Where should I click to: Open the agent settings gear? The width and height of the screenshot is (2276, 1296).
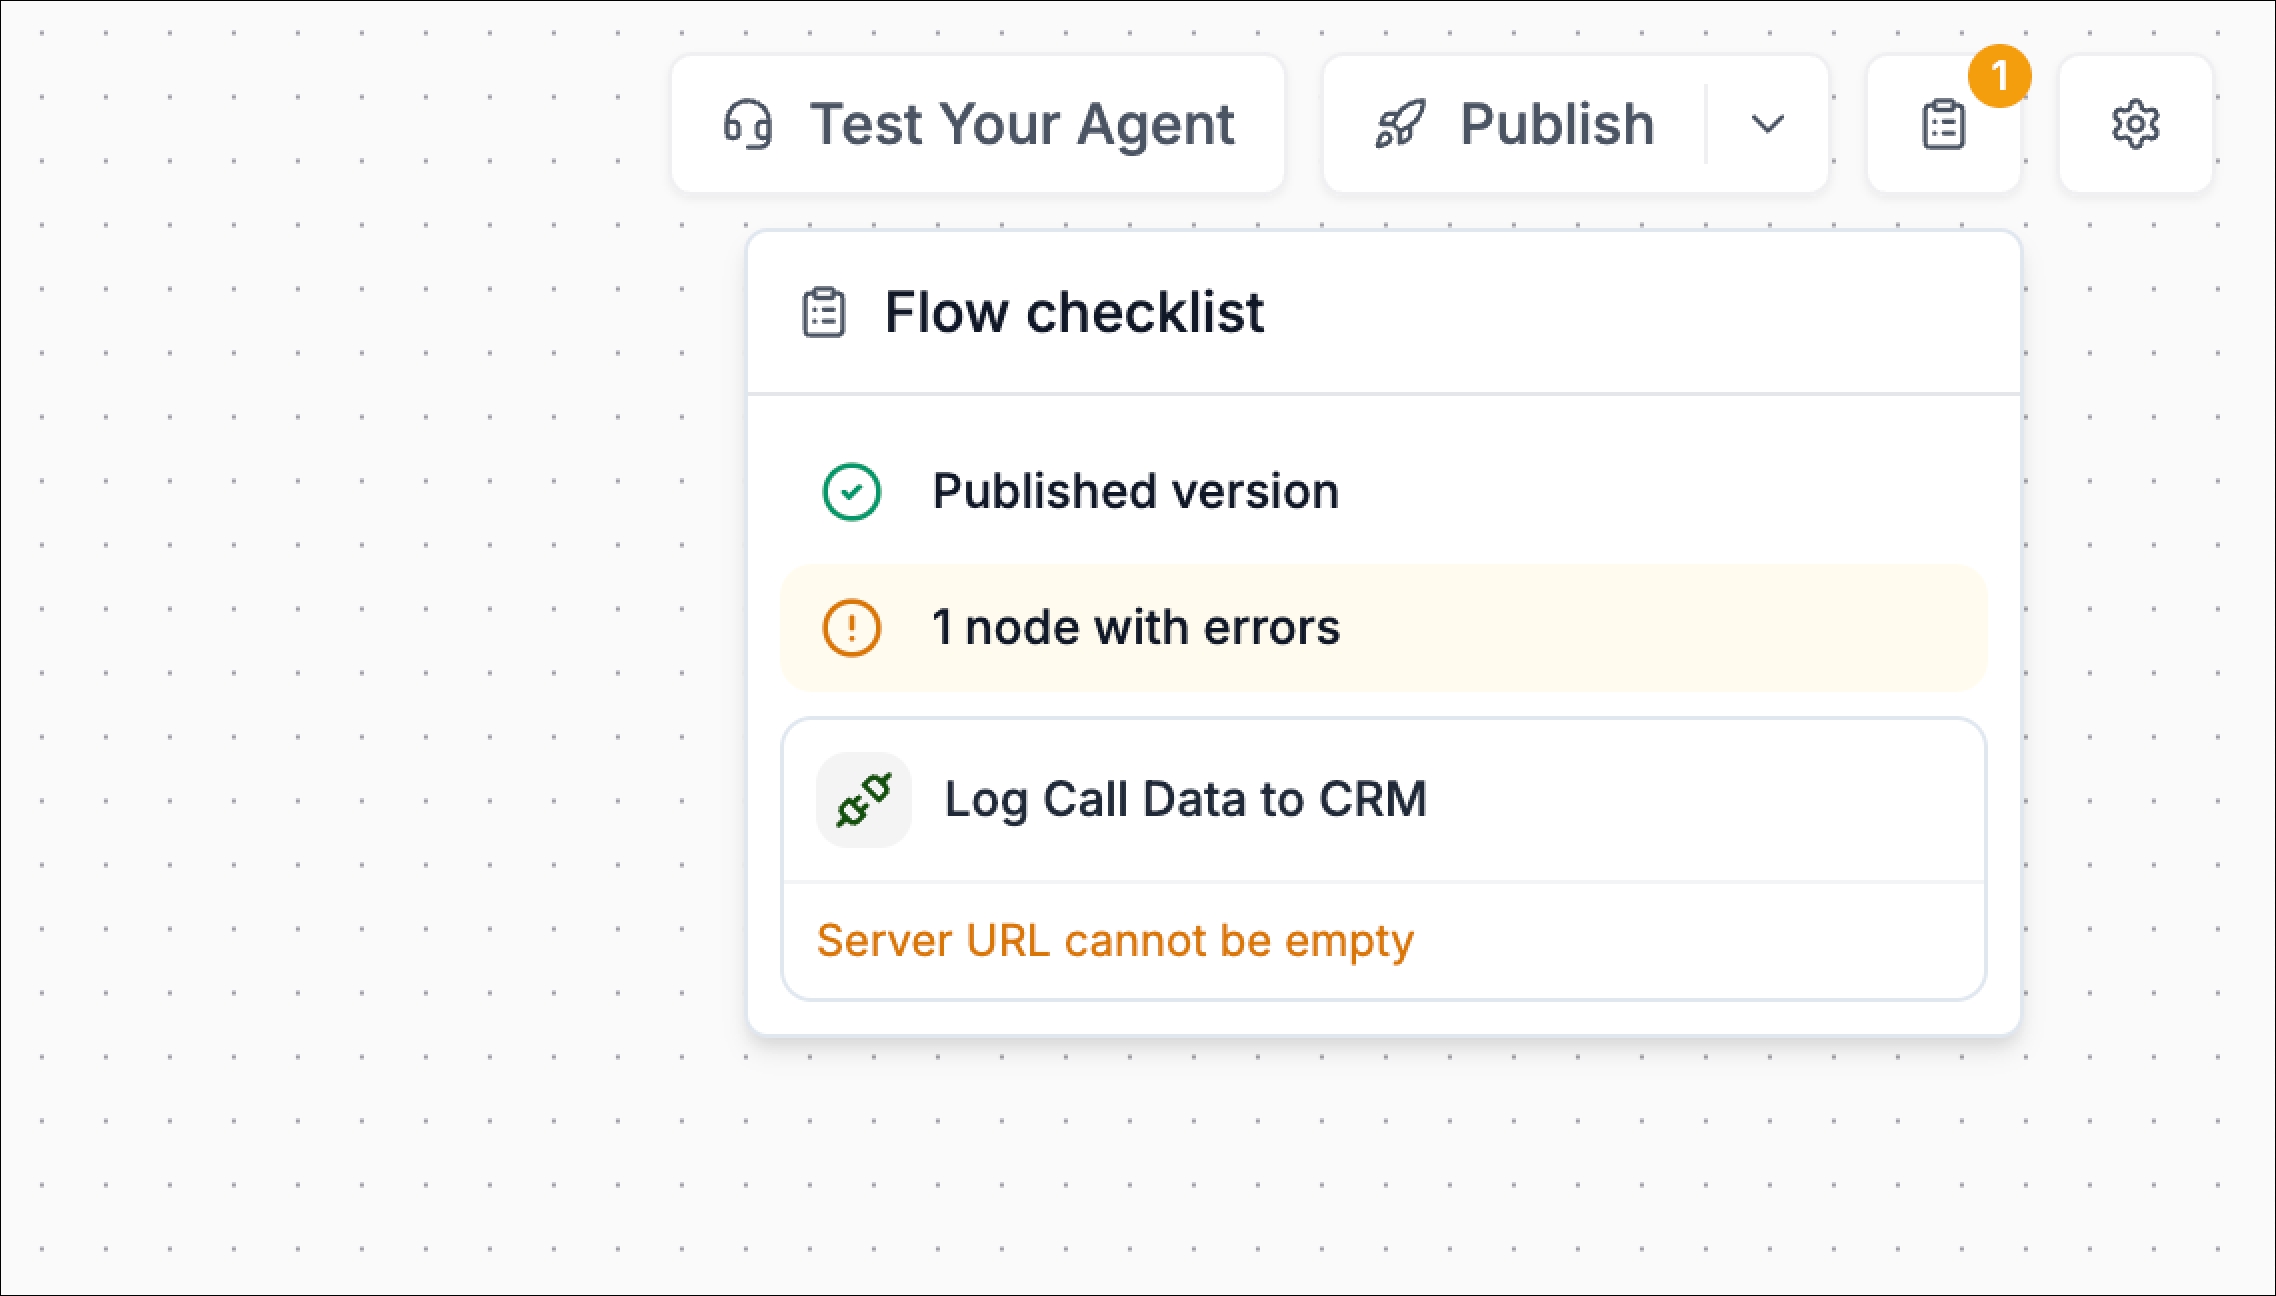pyautogui.click(x=2135, y=123)
